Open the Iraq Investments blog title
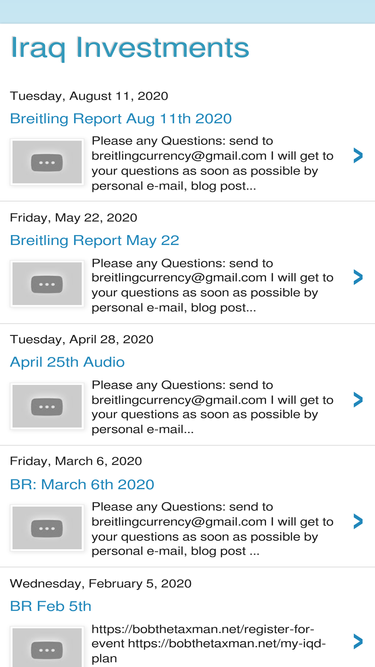This screenshot has height=667, width=375. (x=130, y=47)
